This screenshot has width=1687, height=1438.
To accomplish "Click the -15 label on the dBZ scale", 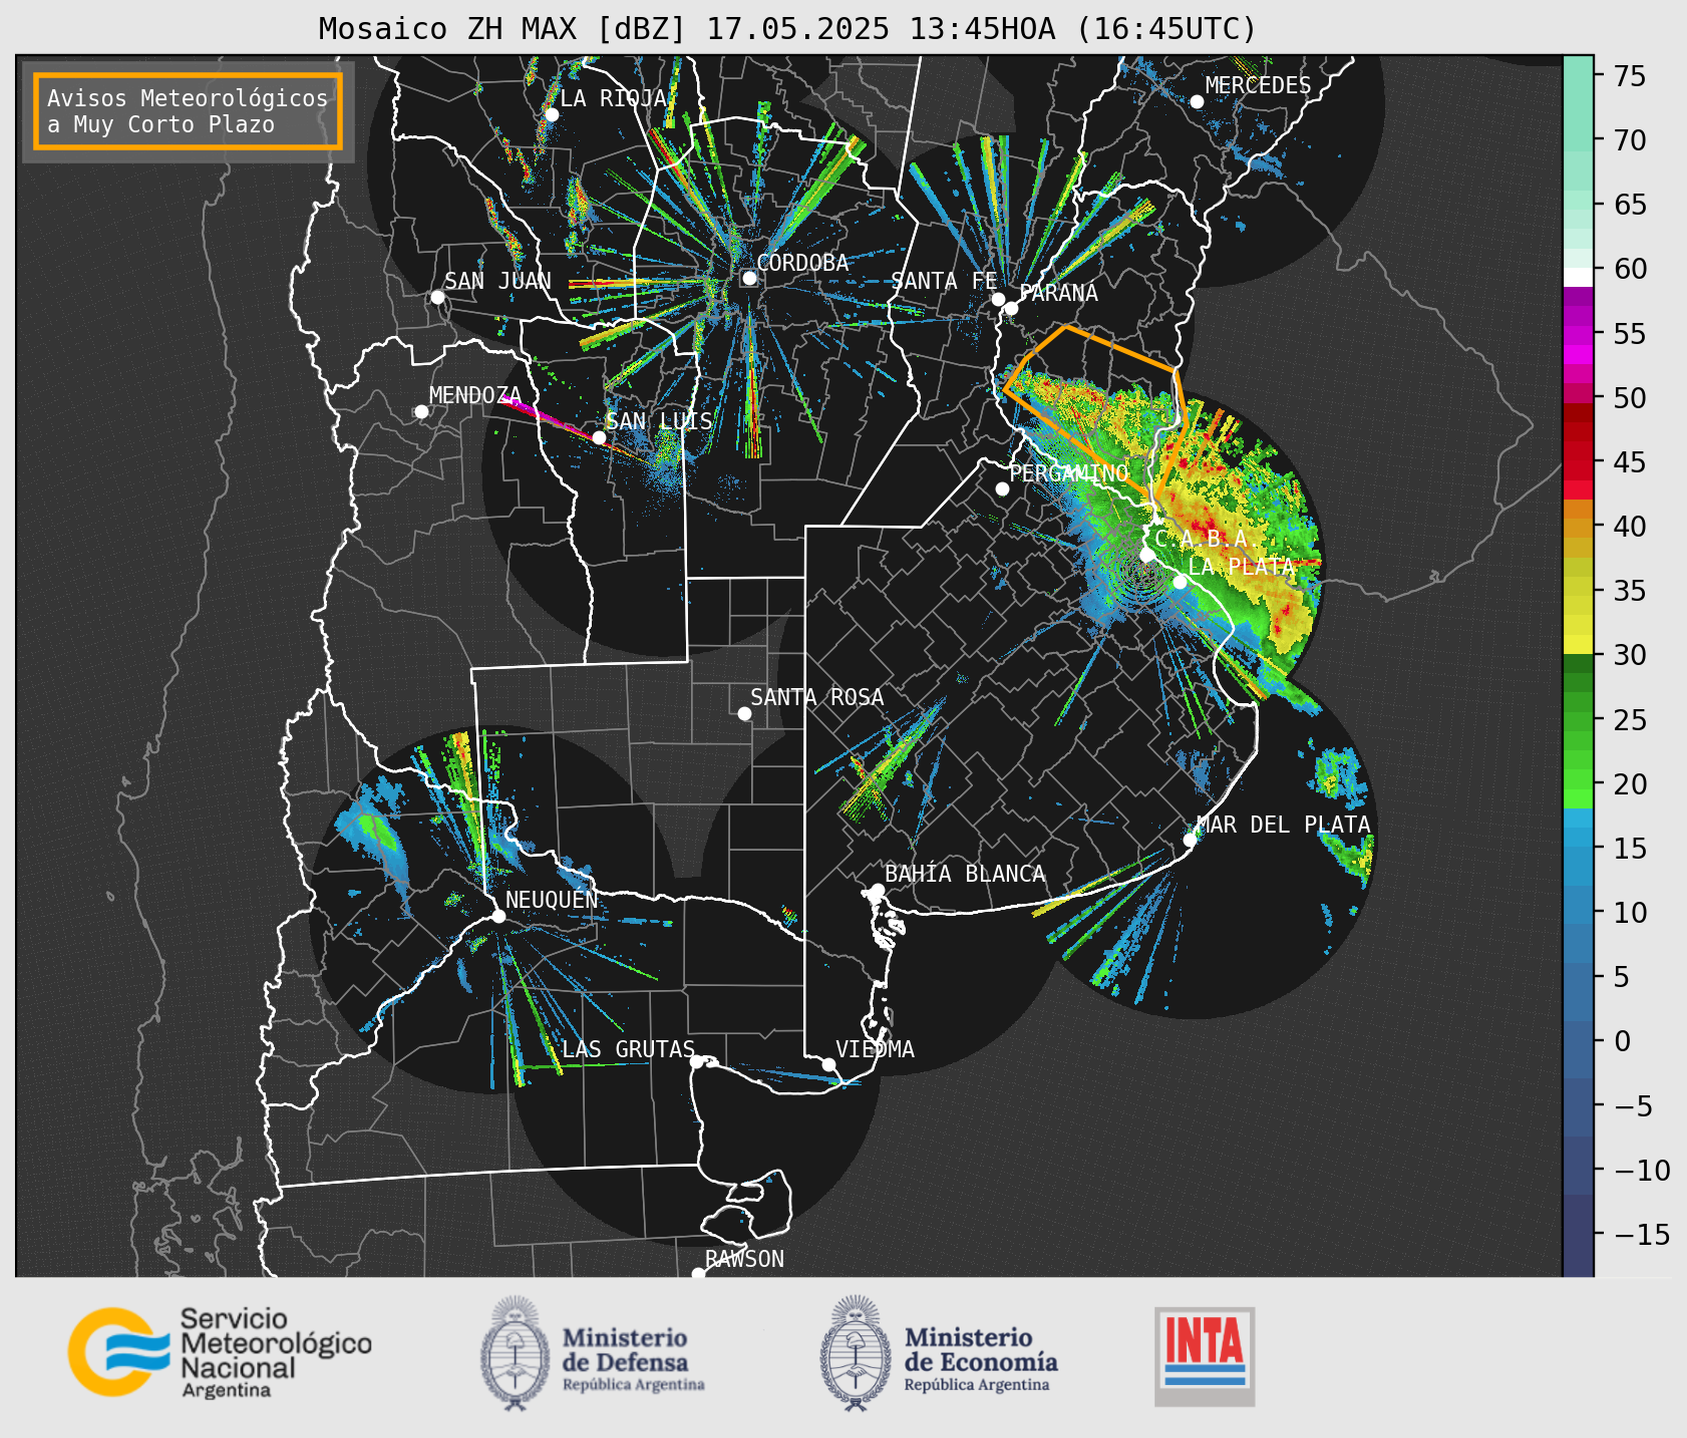I will click(x=1641, y=1235).
